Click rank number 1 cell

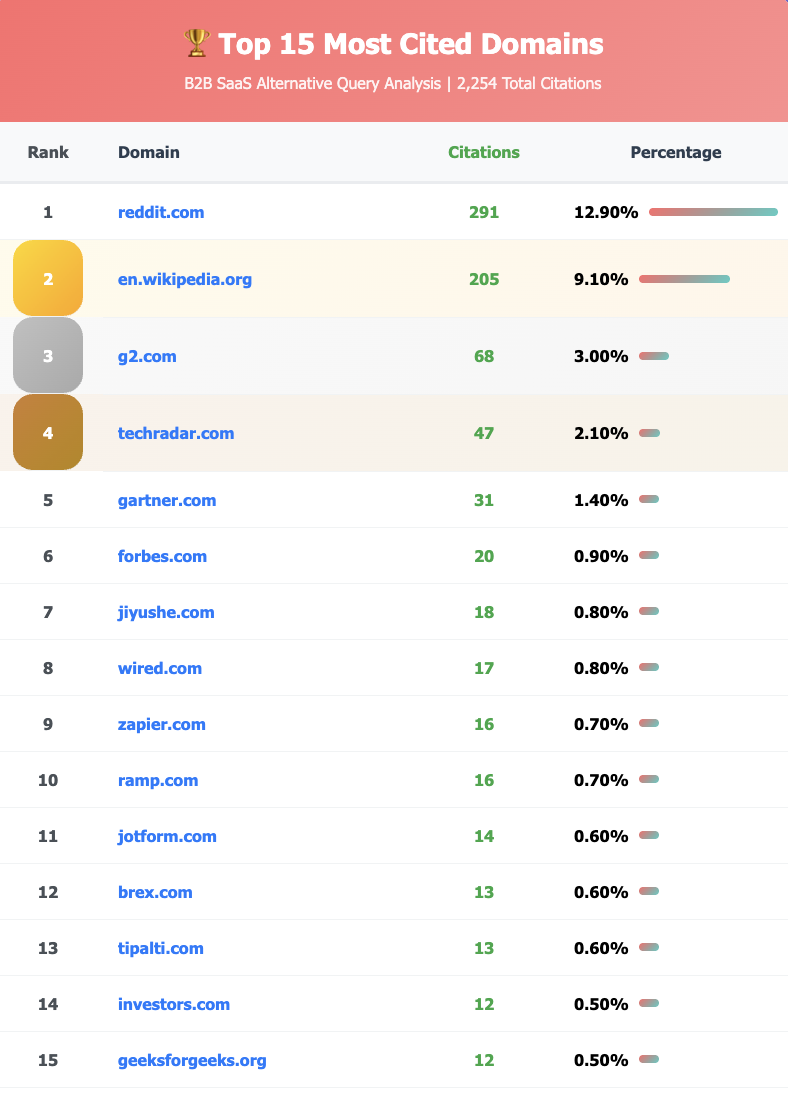tap(48, 212)
